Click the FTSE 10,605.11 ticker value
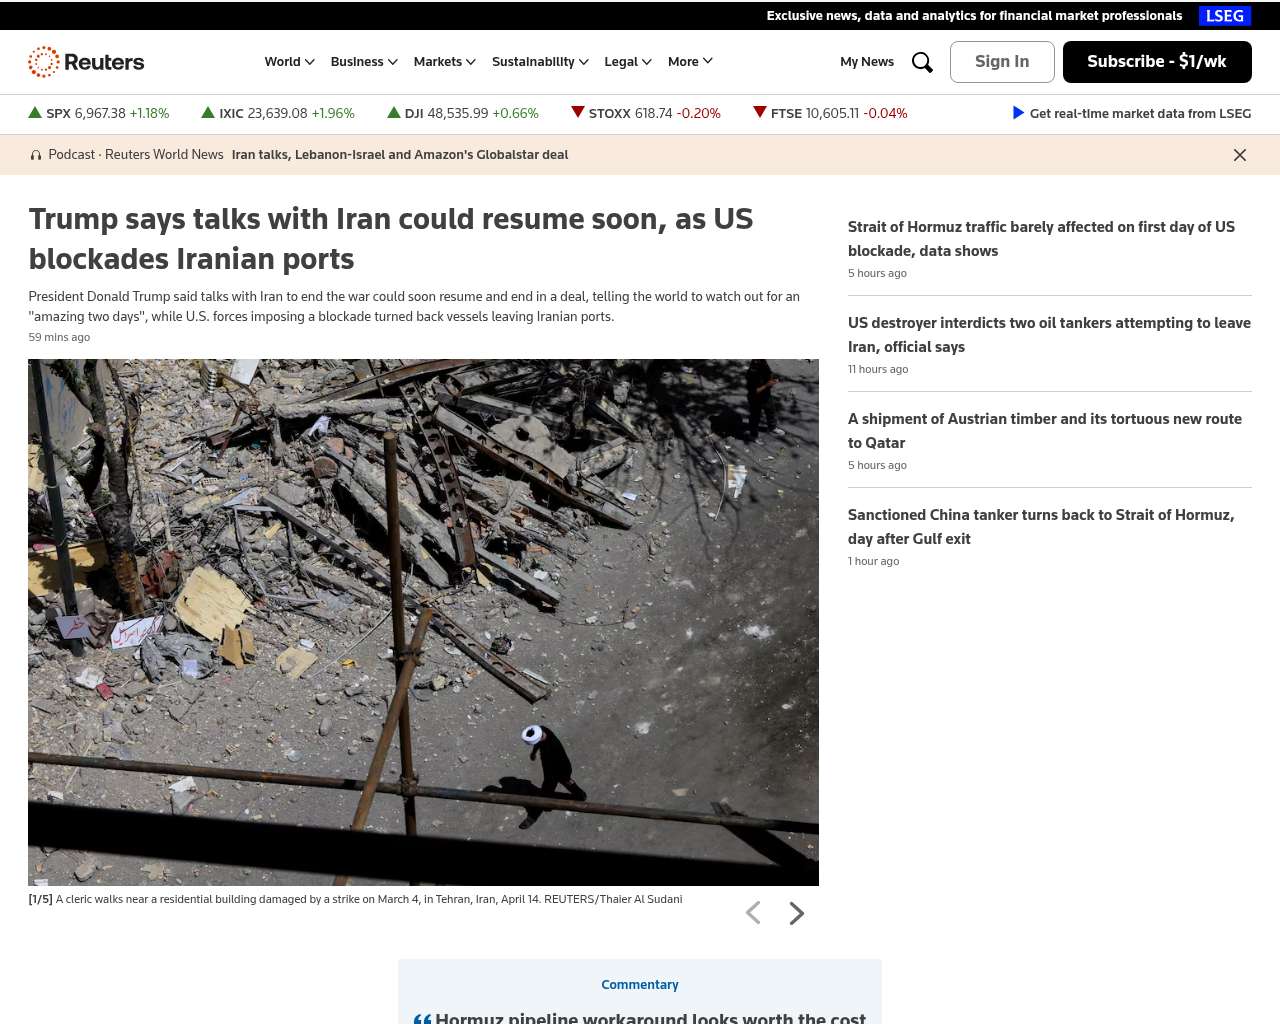The width and height of the screenshot is (1280, 1024). pos(832,114)
